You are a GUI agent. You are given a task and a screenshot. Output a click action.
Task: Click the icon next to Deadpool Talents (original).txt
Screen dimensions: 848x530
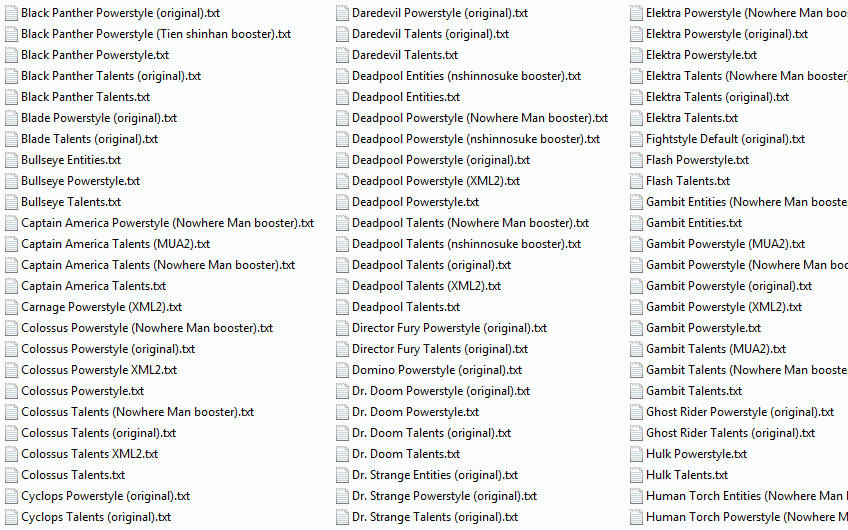click(x=342, y=265)
